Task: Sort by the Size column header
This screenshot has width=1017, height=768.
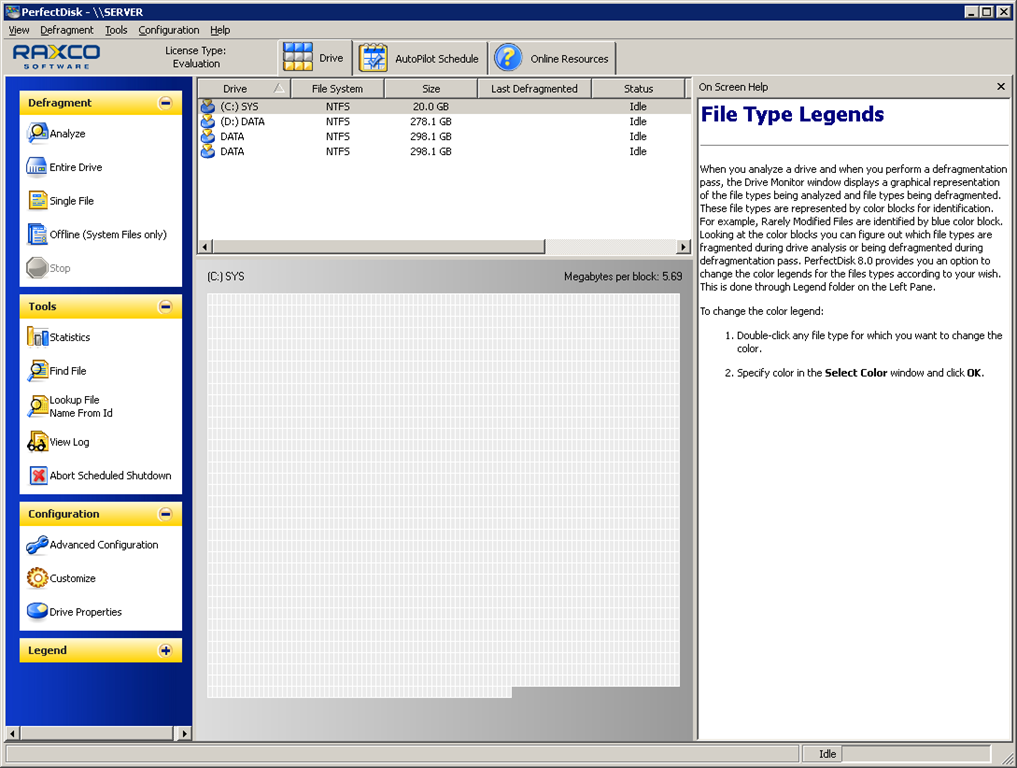Action: tap(431, 89)
